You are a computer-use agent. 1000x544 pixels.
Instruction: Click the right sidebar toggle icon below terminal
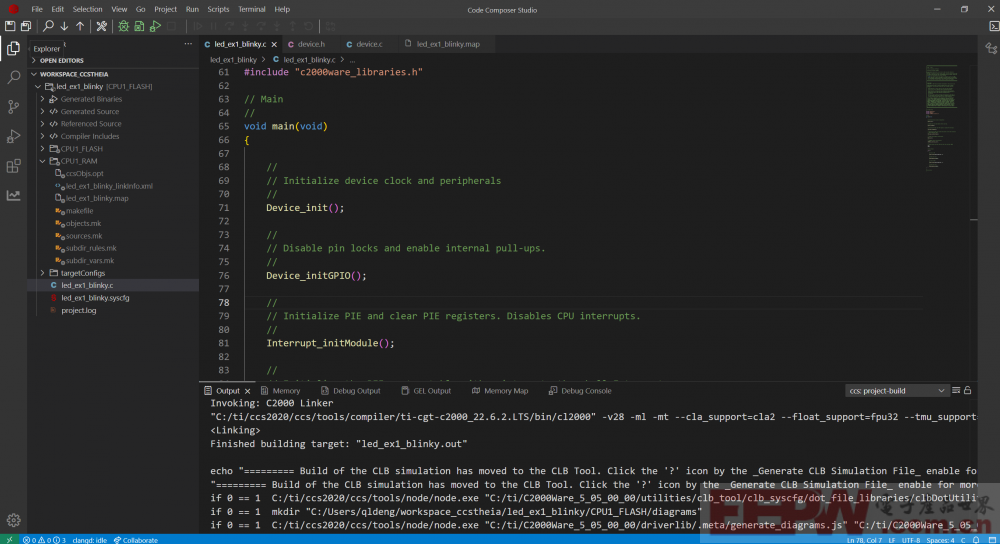[991, 48]
